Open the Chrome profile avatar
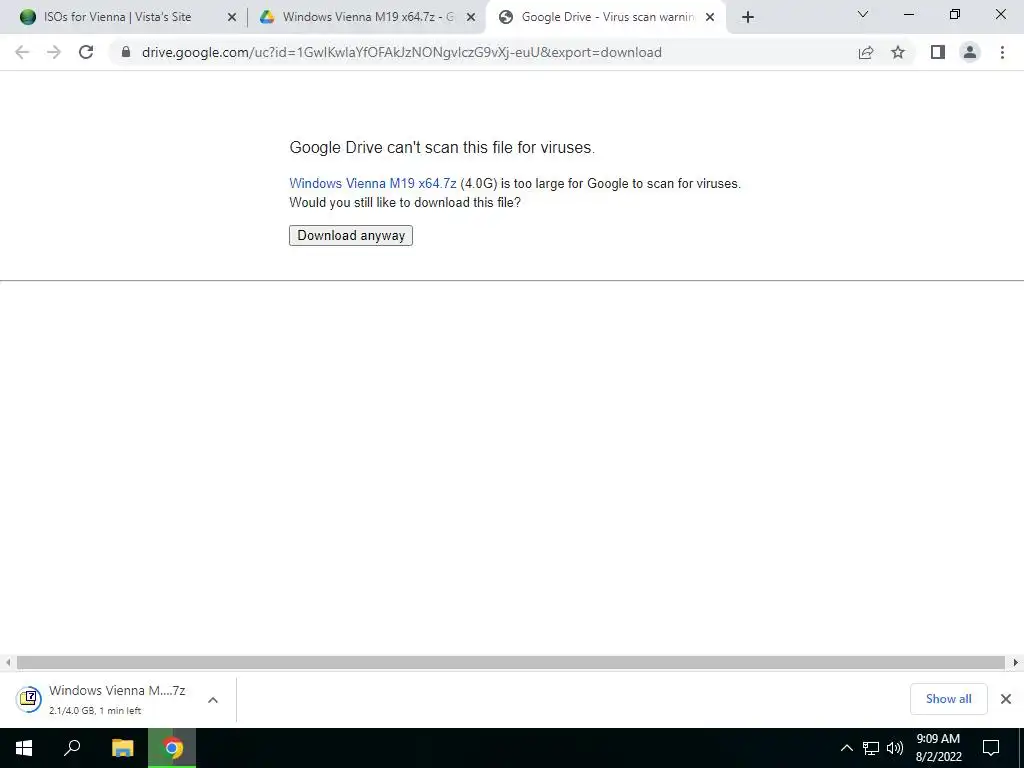 tap(970, 52)
